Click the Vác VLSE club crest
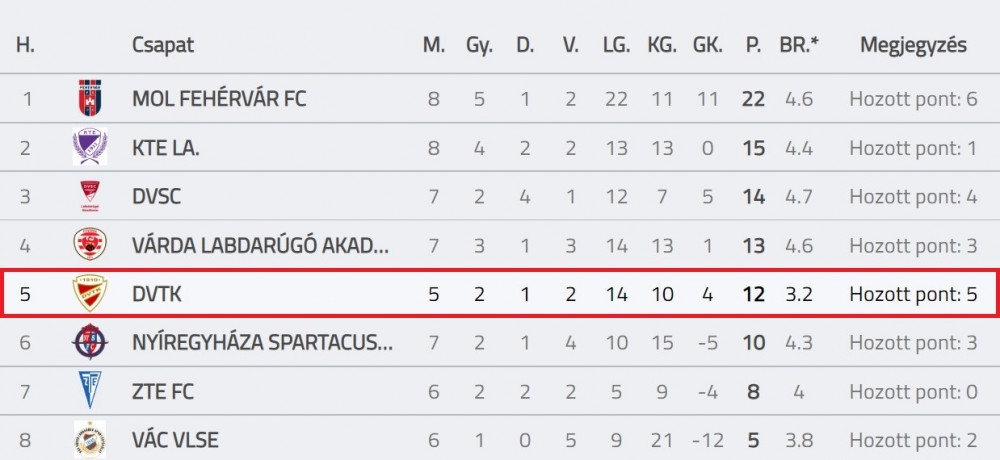Screen dimensions: 1000x460 (x=90, y=440)
